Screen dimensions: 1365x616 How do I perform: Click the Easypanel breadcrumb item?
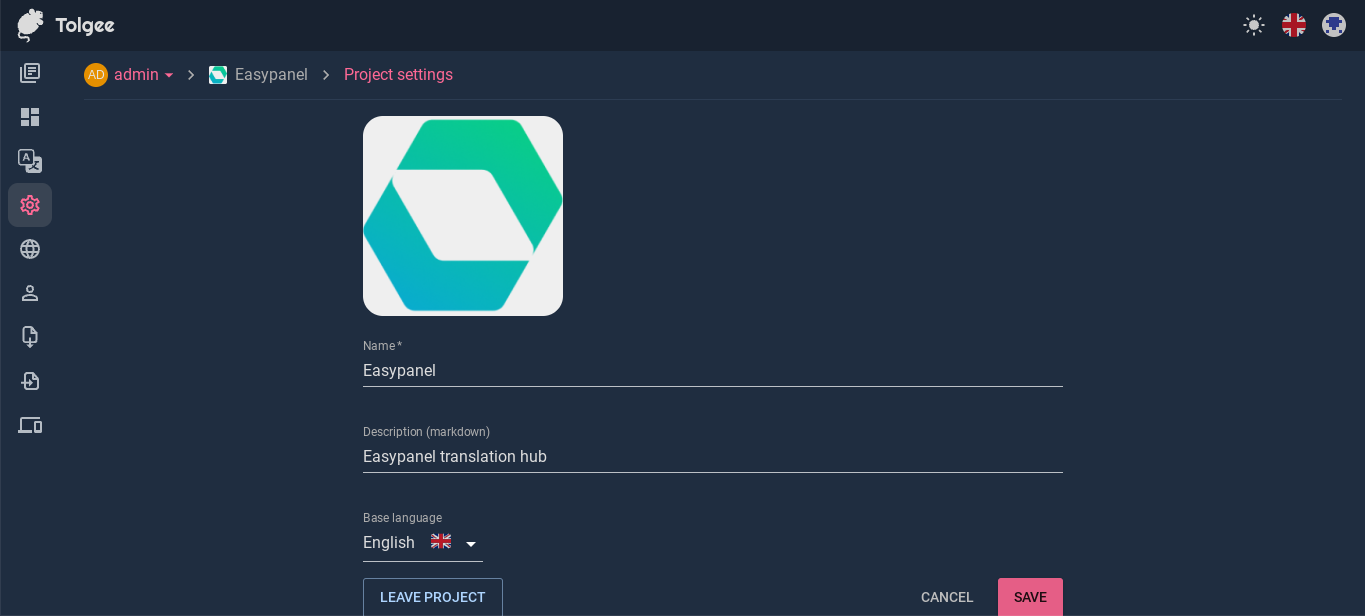click(x=270, y=74)
